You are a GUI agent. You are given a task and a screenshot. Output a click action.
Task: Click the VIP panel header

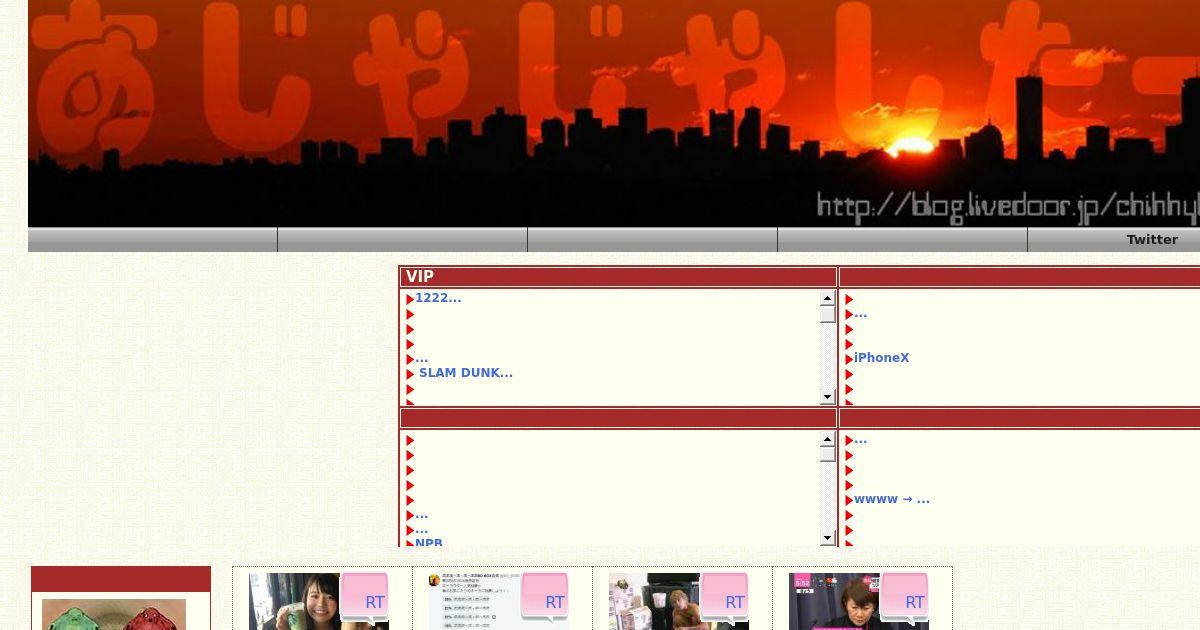[x=618, y=277]
